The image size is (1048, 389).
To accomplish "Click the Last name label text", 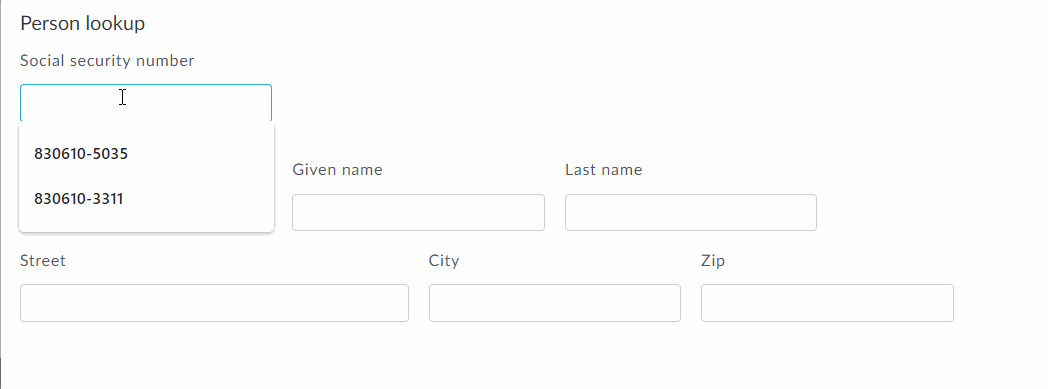I will point(604,170).
